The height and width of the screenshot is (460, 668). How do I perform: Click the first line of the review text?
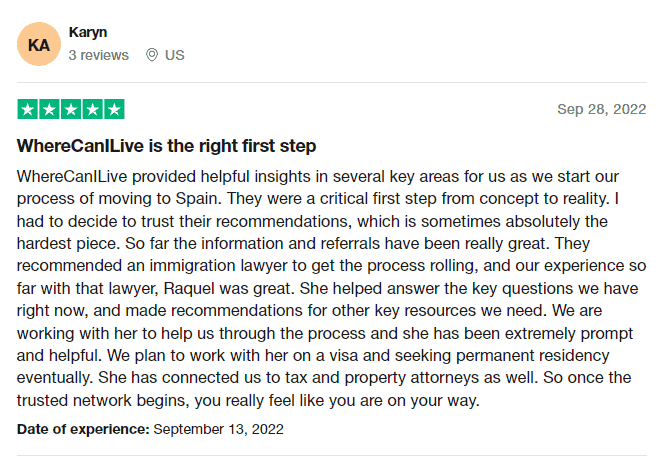tap(318, 176)
